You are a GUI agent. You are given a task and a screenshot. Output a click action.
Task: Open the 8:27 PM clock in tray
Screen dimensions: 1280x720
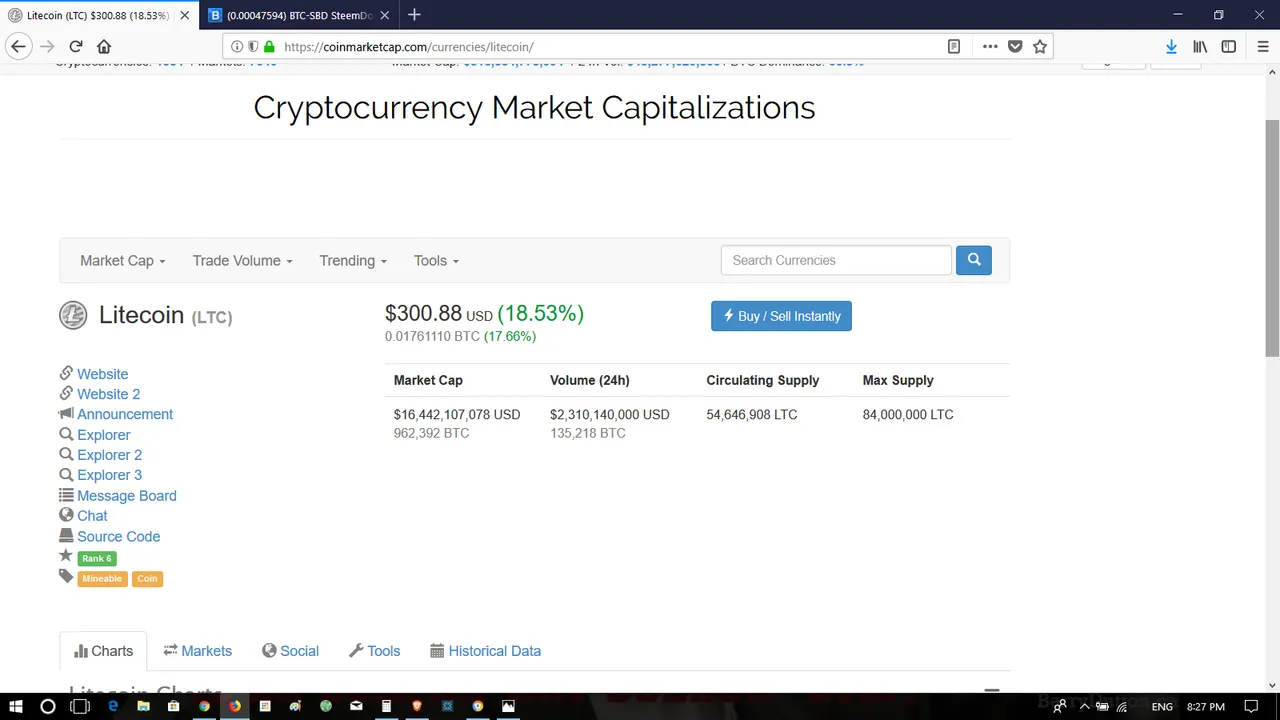point(1207,706)
